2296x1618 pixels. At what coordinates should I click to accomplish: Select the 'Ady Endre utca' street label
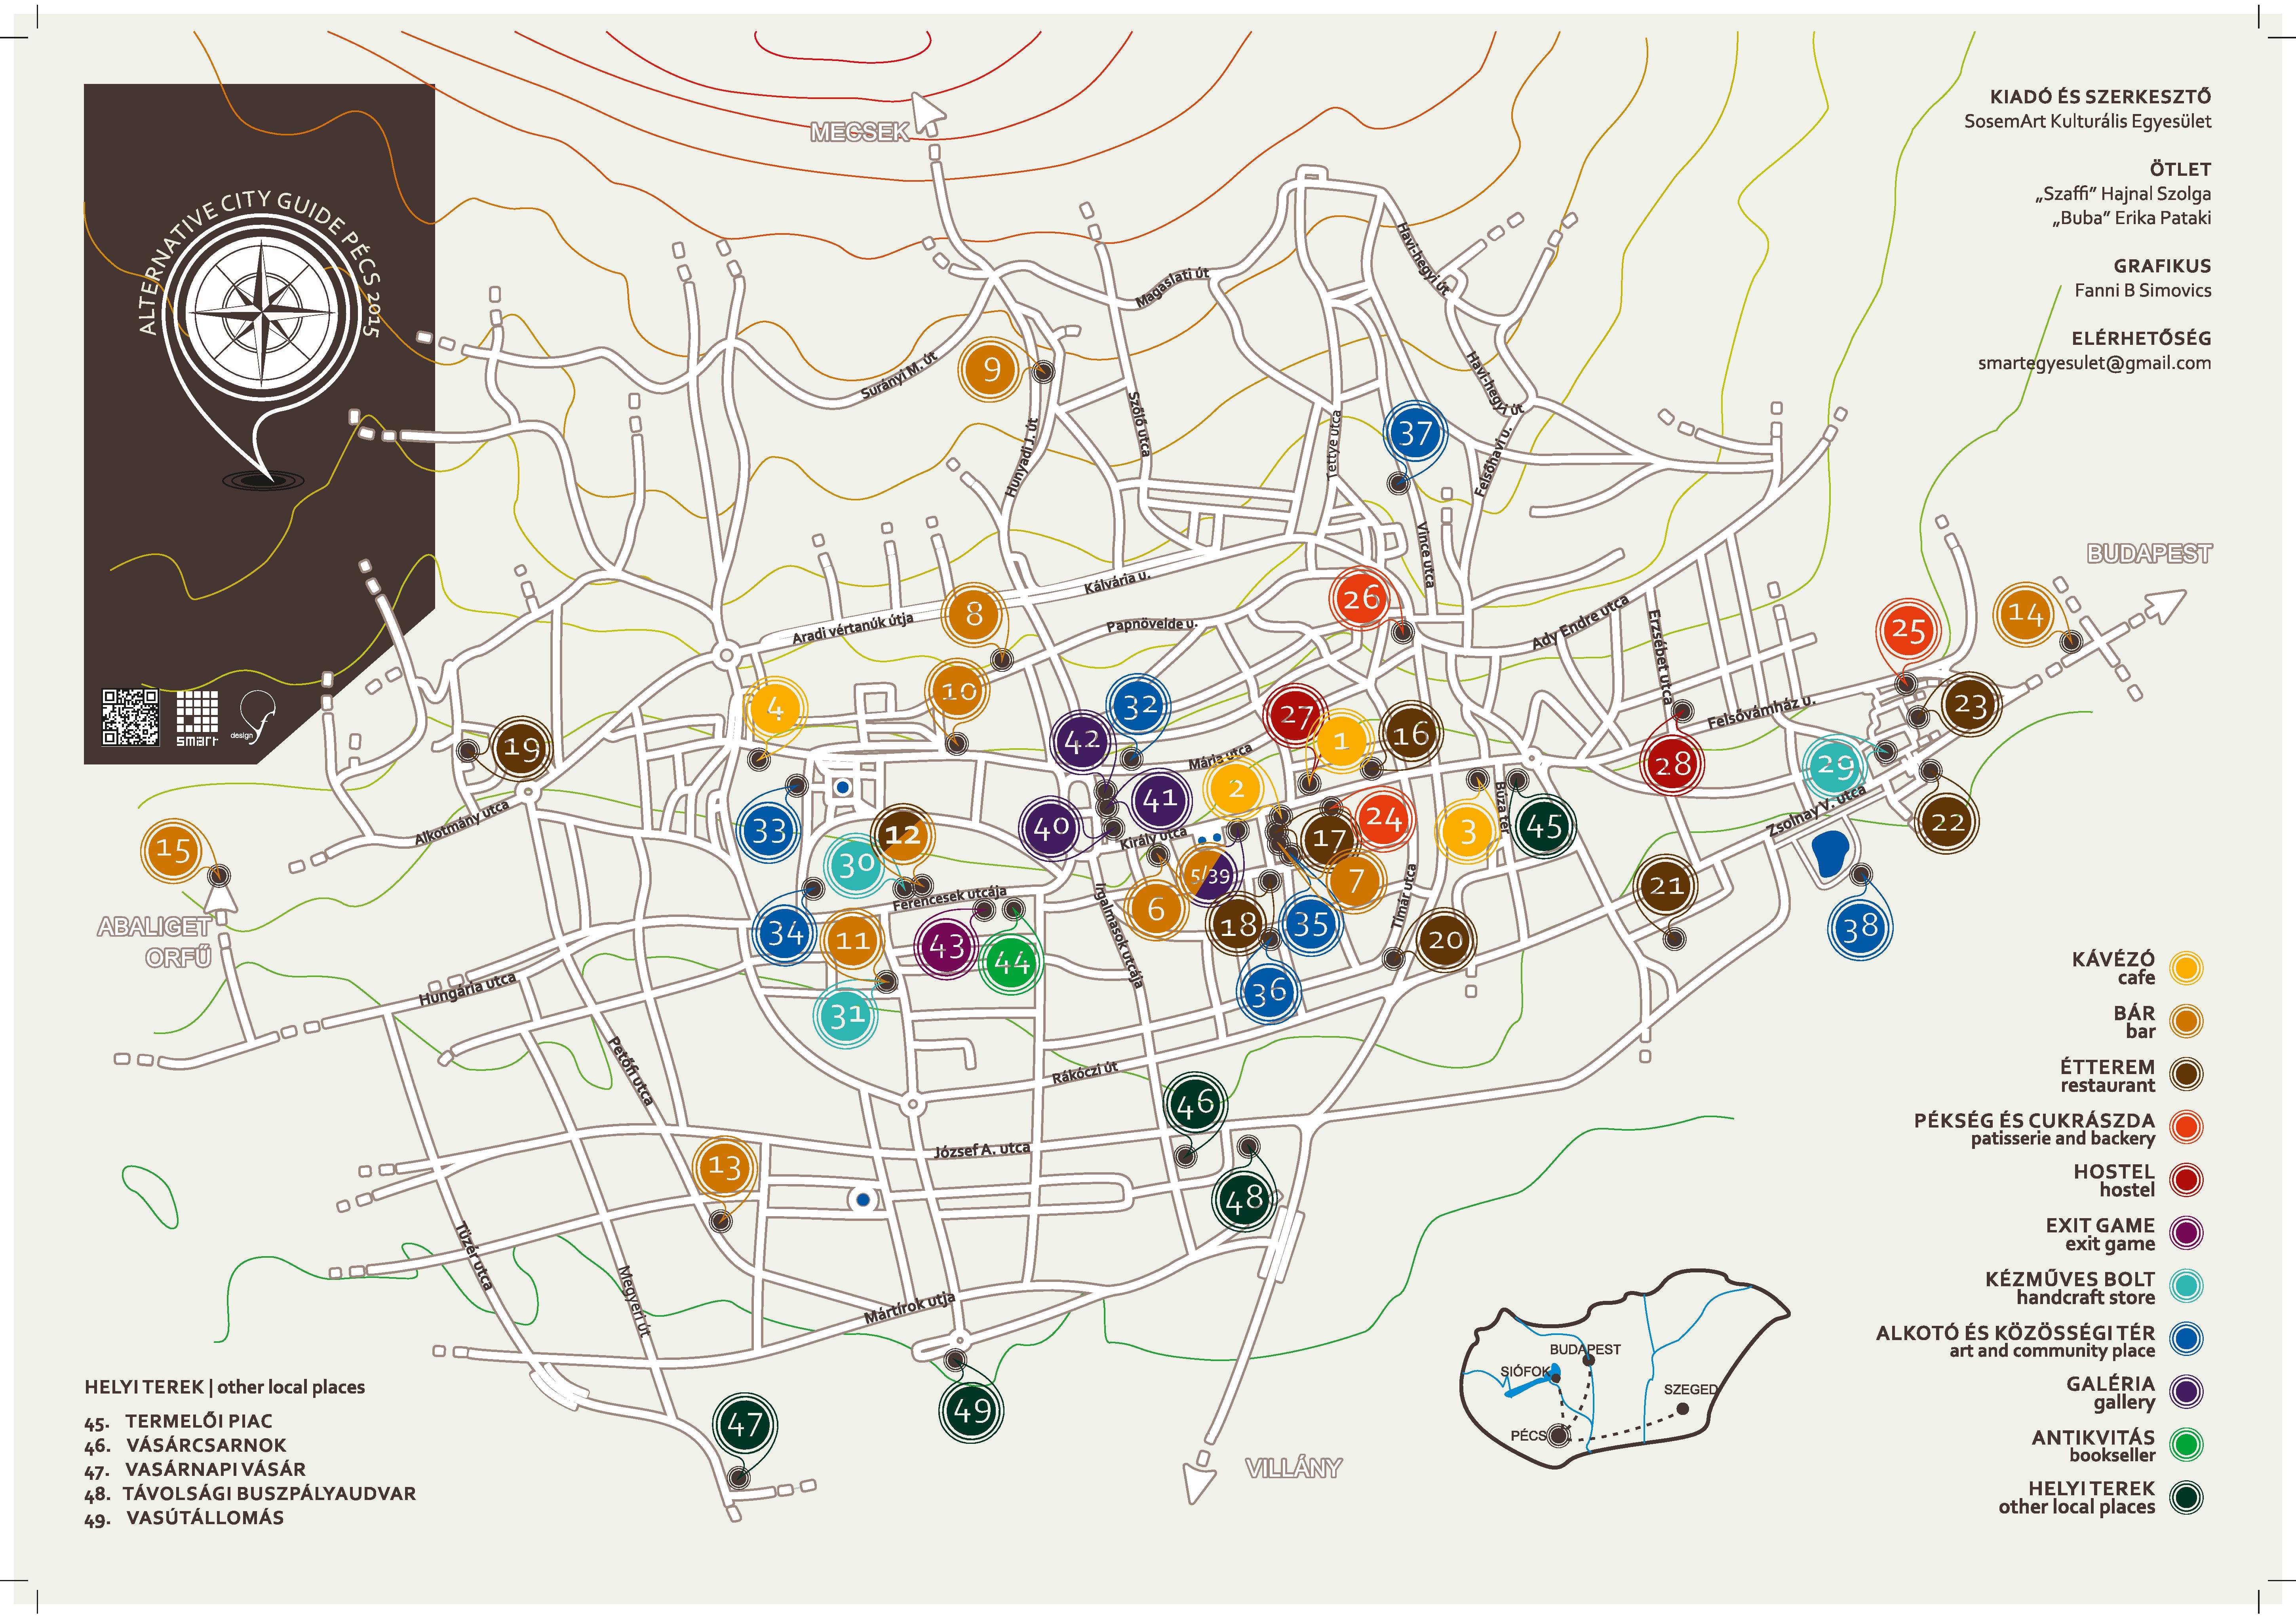[1581, 622]
